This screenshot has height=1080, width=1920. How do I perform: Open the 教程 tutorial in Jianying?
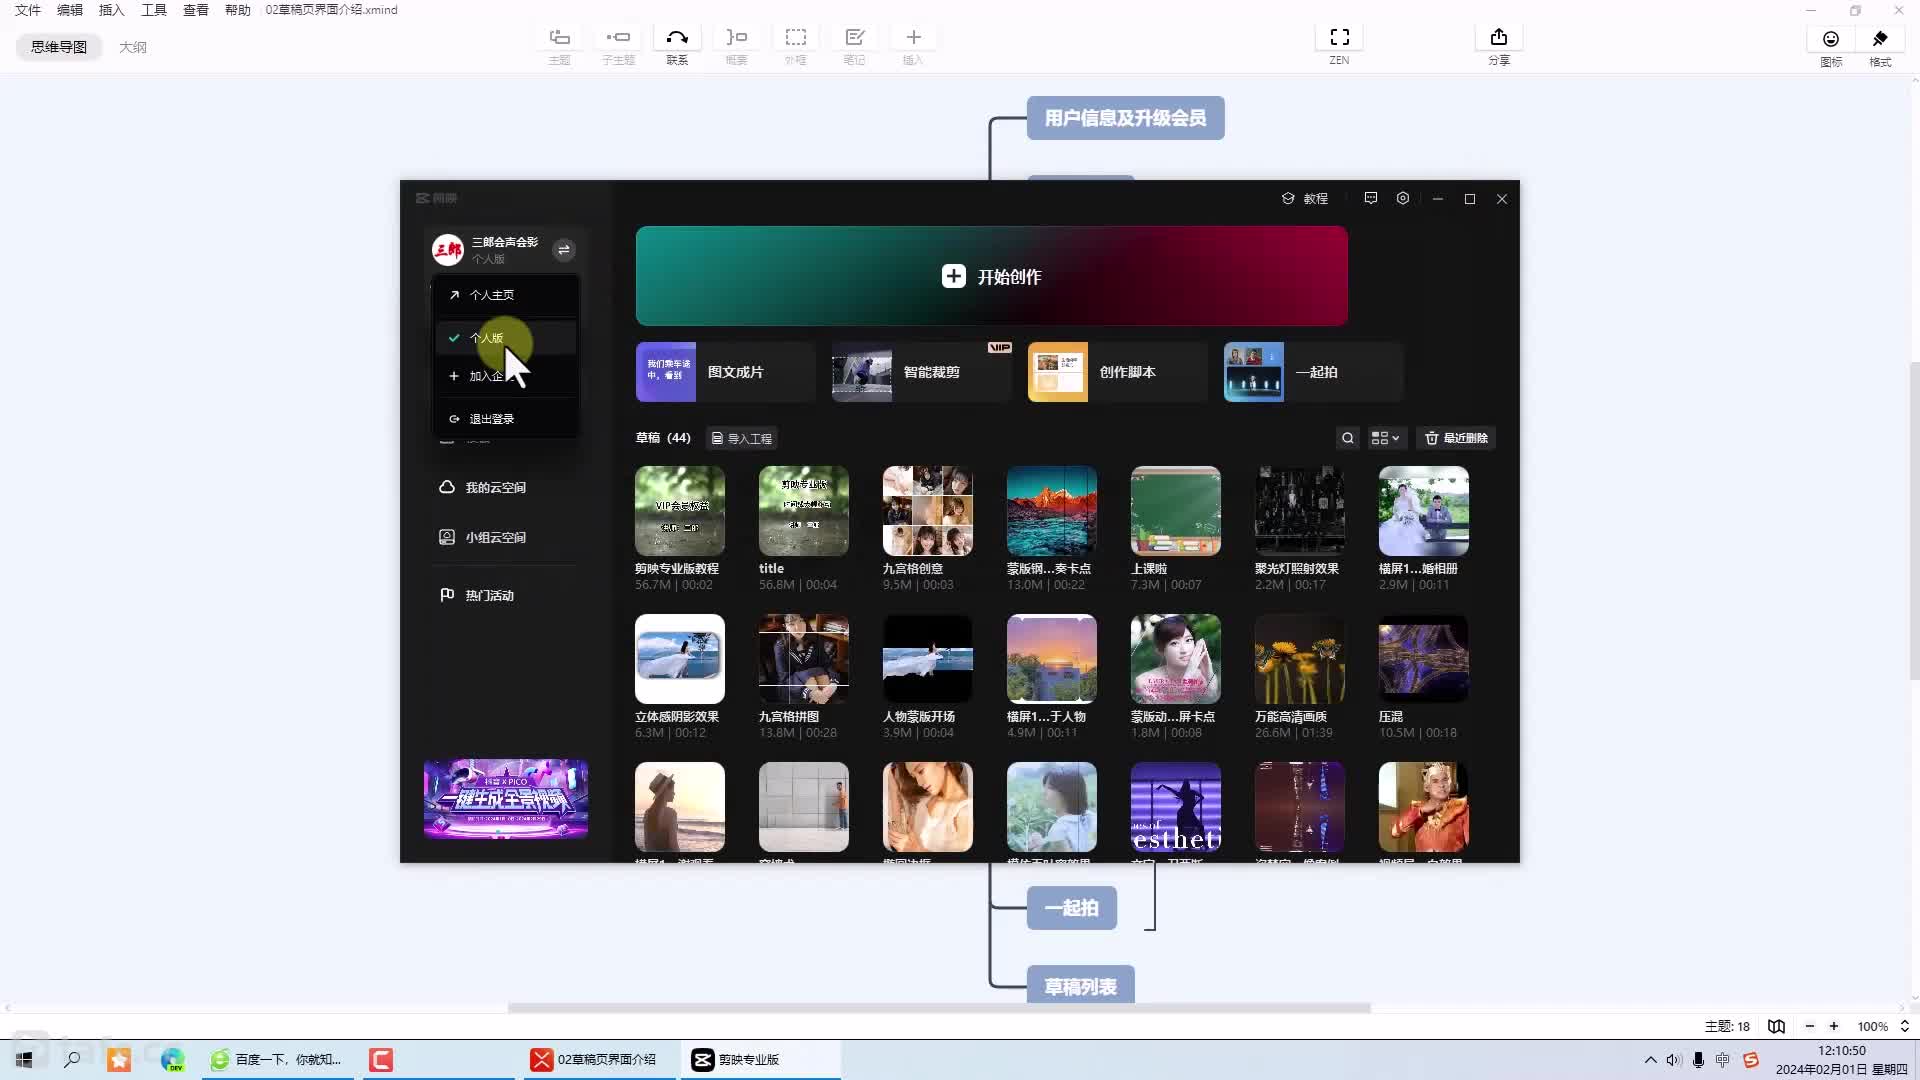point(1305,199)
